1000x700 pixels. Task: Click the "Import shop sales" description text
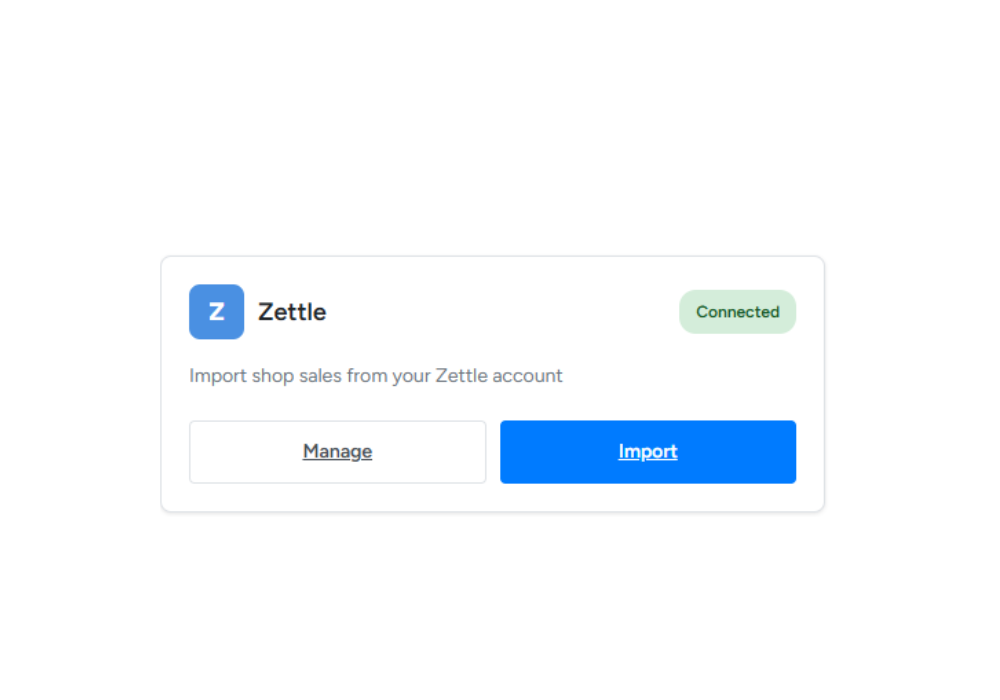pyautogui.click(x=375, y=376)
